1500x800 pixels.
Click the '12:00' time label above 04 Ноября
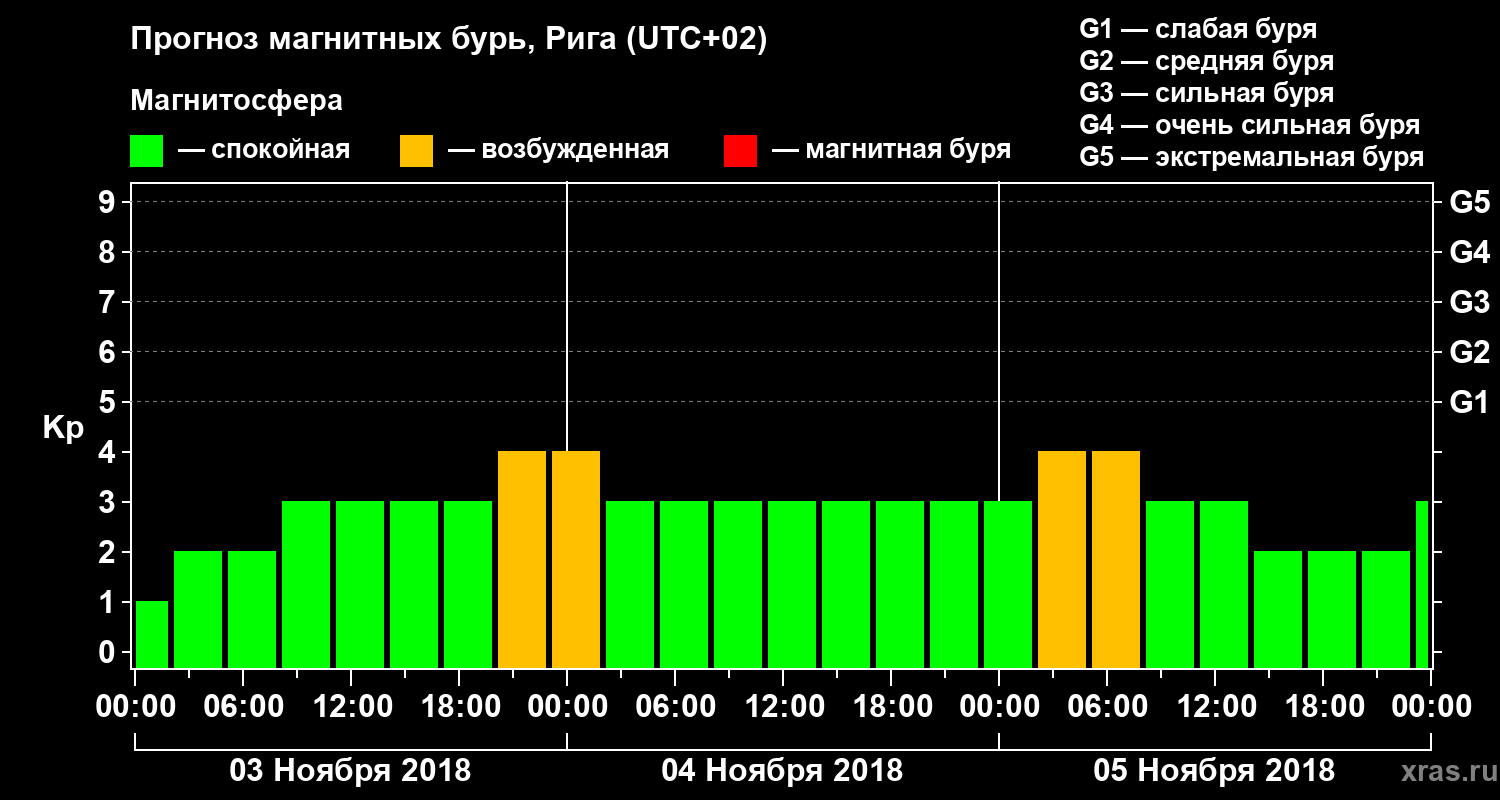[x=783, y=707]
